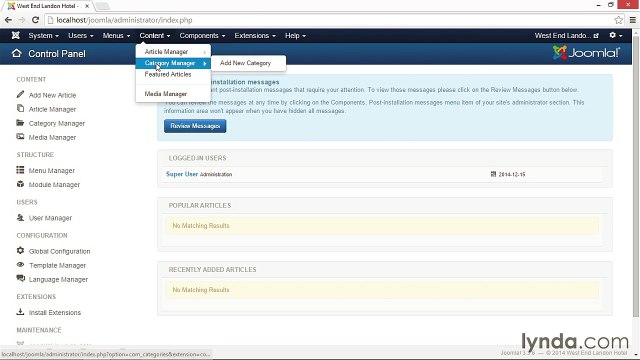Image resolution: width=640 pixels, height=360 pixels.
Task: Click the list icon beside Menu Manager
Action: click(20, 170)
